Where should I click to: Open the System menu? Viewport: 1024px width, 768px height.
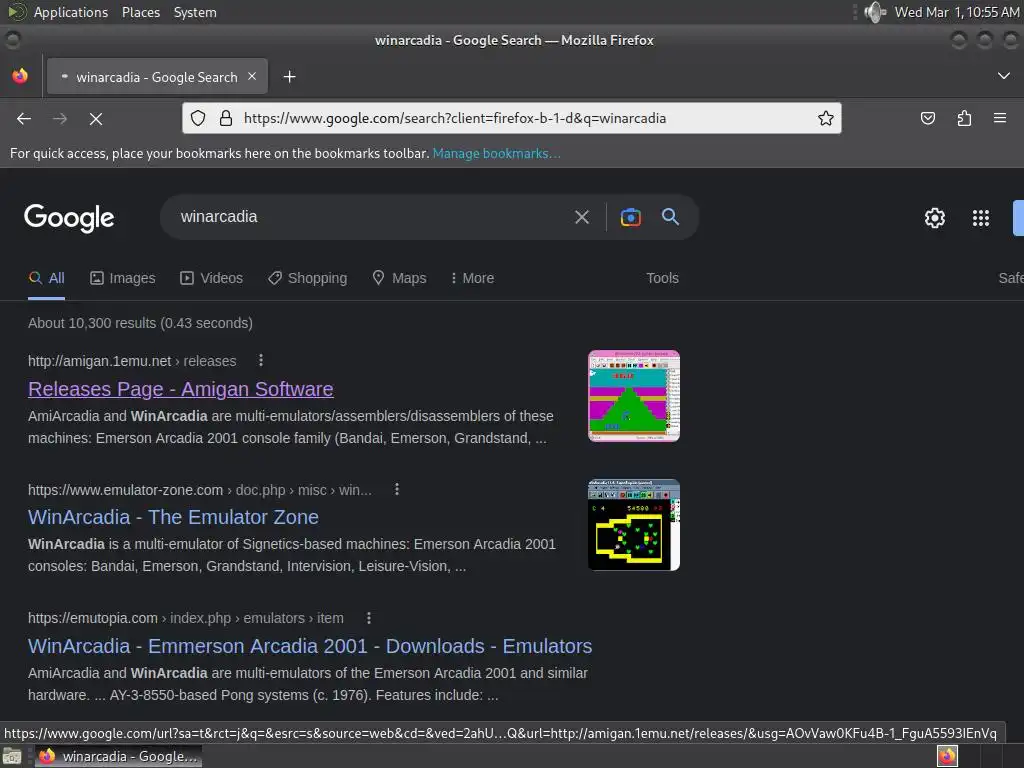(195, 12)
